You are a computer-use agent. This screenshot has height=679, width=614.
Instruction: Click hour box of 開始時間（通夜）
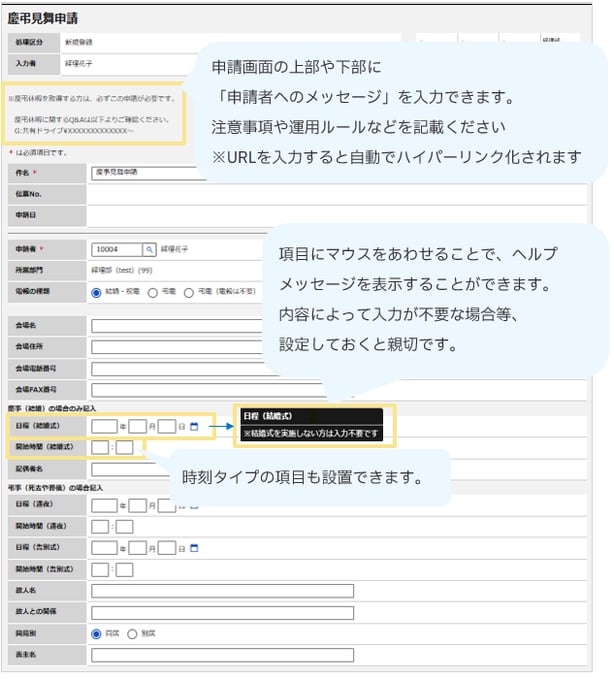pyautogui.click(x=100, y=527)
